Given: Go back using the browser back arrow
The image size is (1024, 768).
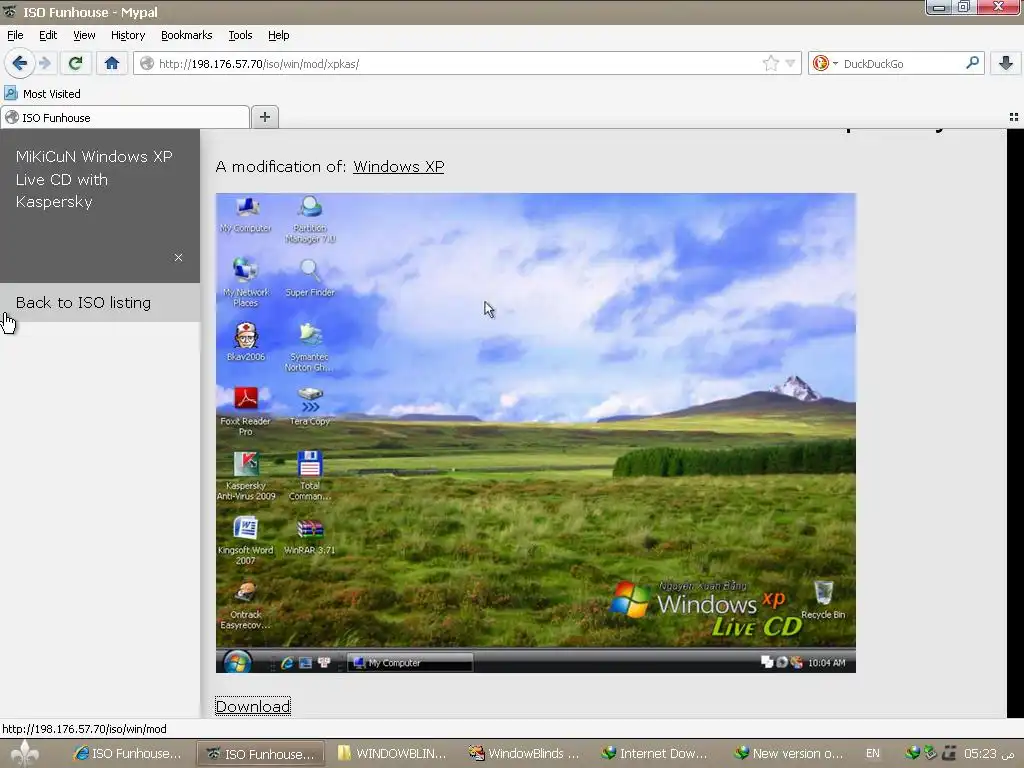Looking at the screenshot, I should pyautogui.click(x=20, y=63).
